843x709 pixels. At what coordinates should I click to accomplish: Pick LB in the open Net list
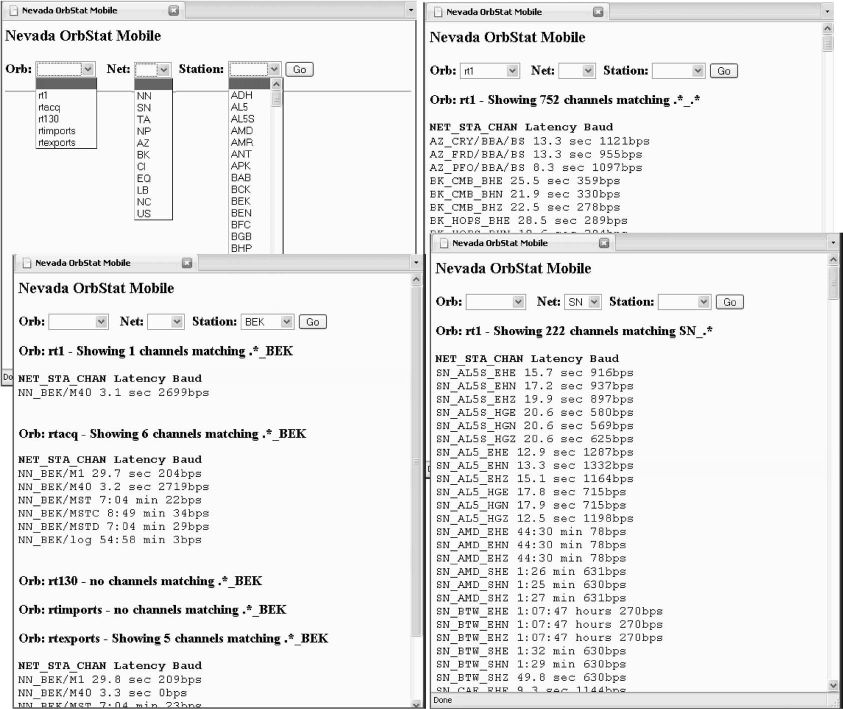(x=153, y=191)
